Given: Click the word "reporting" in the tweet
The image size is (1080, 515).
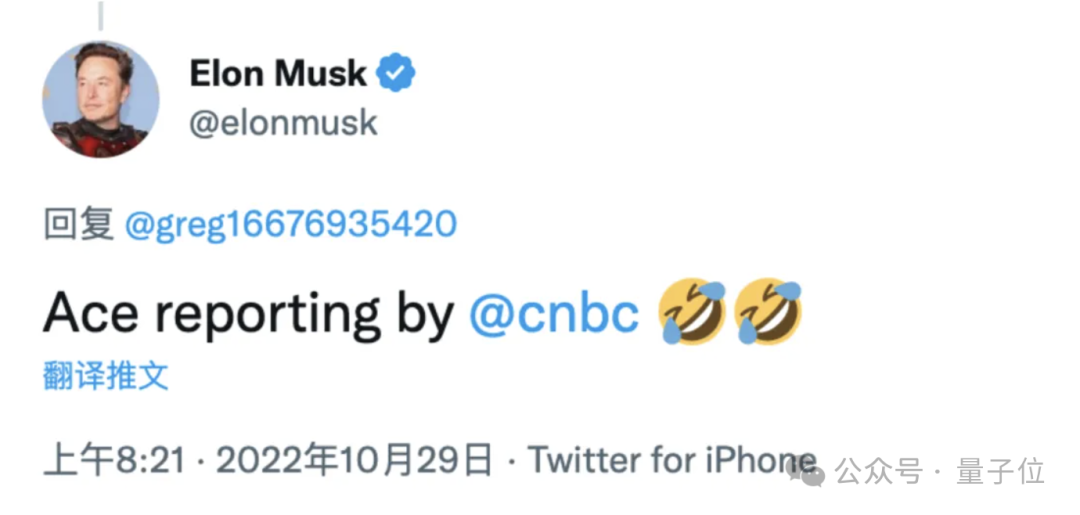Looking at the screenshot, I should [268, 316].
